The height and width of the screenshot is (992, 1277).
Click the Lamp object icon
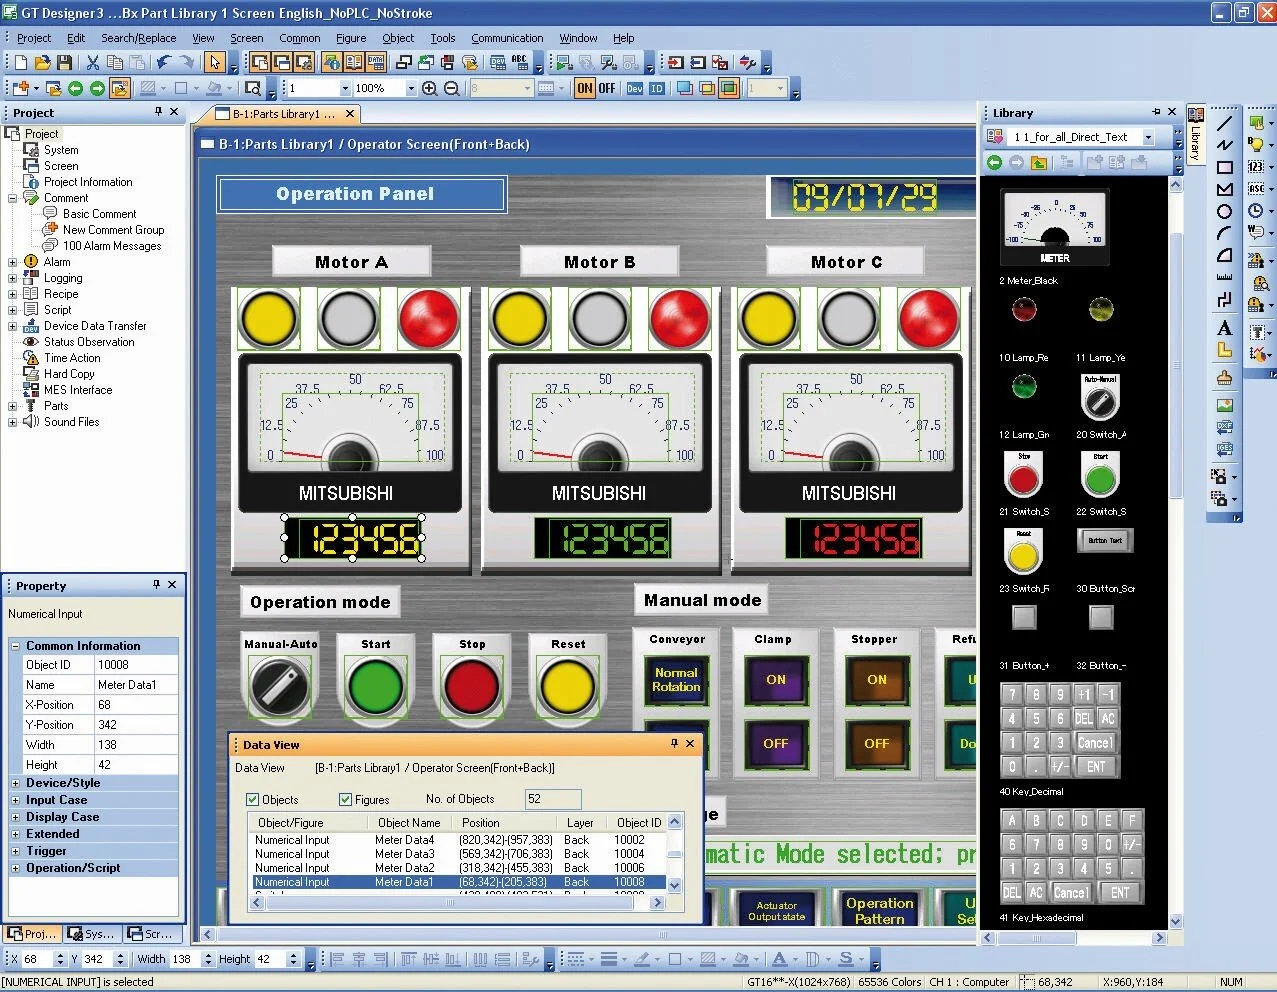pos(1256,145)
